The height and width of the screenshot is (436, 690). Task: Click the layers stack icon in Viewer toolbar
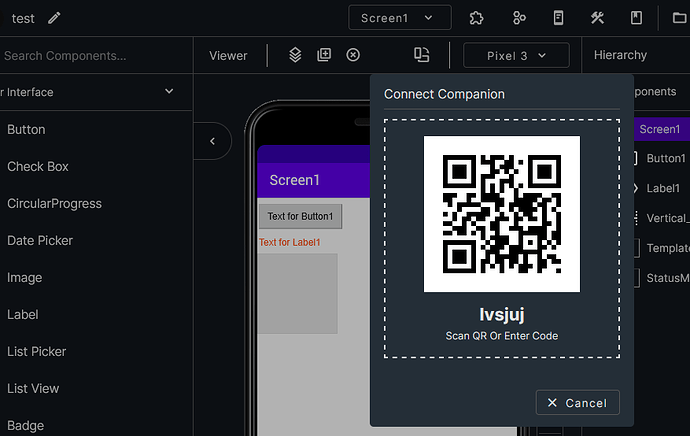(x=295, y=55)
